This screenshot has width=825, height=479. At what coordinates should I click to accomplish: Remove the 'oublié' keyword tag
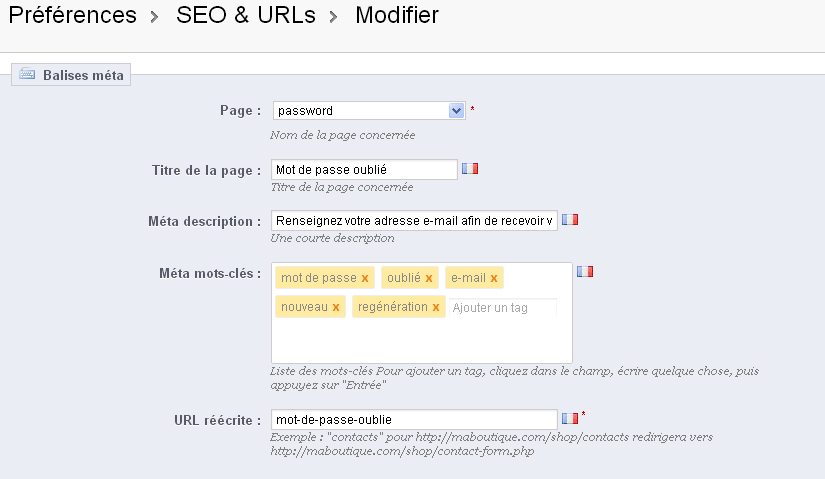tap(429, 278)
